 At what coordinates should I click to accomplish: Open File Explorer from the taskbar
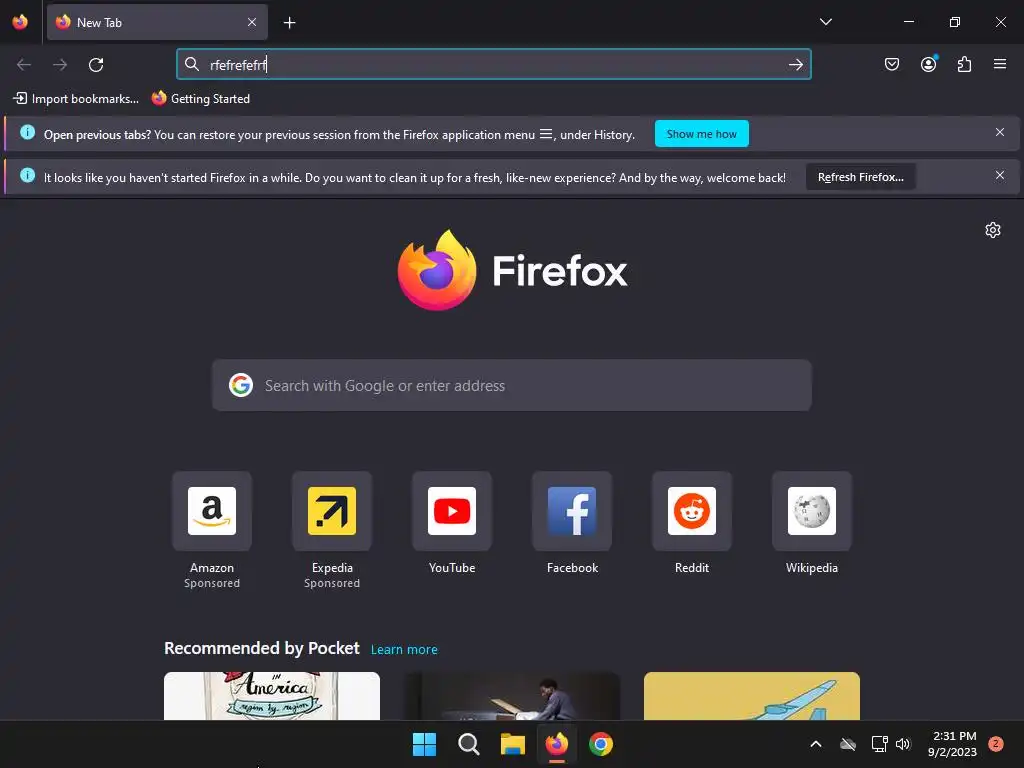tap(513, 744)
